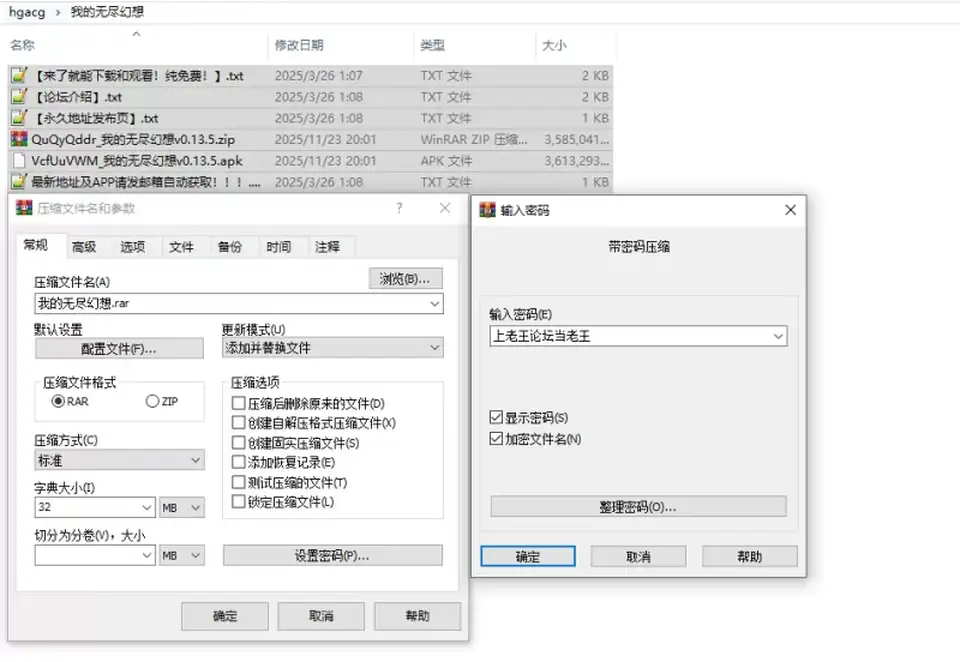Image resolution: width=960 pixels, height=662 pixels.
Task: Click 配置文件(F)... button
Action: [x=119, y=348]
